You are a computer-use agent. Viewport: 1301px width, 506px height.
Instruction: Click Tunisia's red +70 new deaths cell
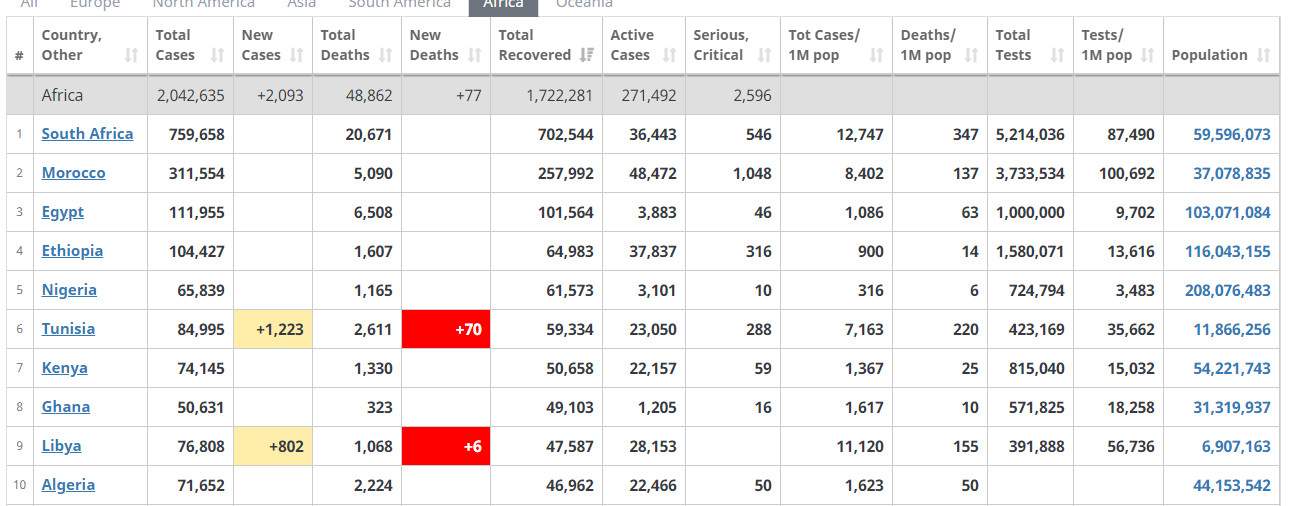(x=446, y=329)
